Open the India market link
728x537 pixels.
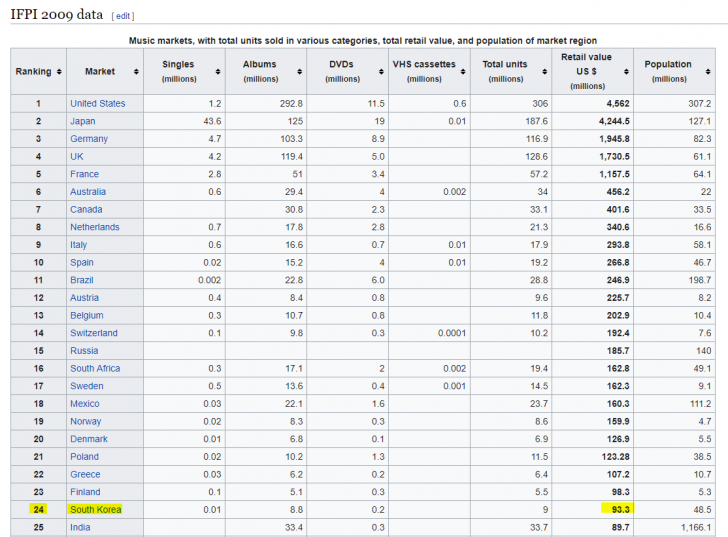pyautogui.click(x=80, y=527)
